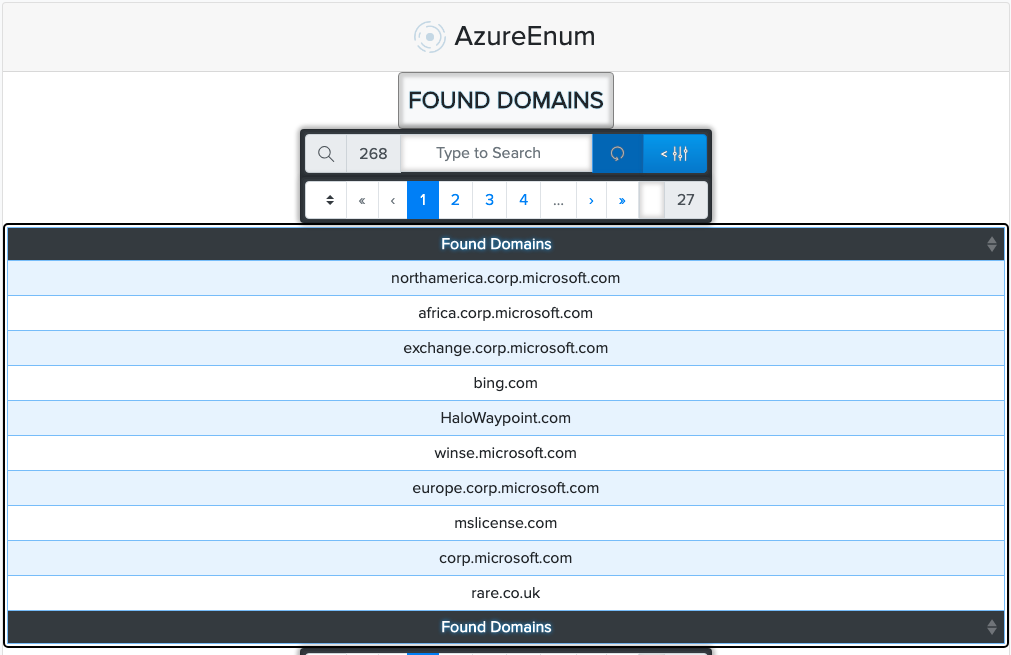Click the AzureEnum title text

[x=525, y=36]
